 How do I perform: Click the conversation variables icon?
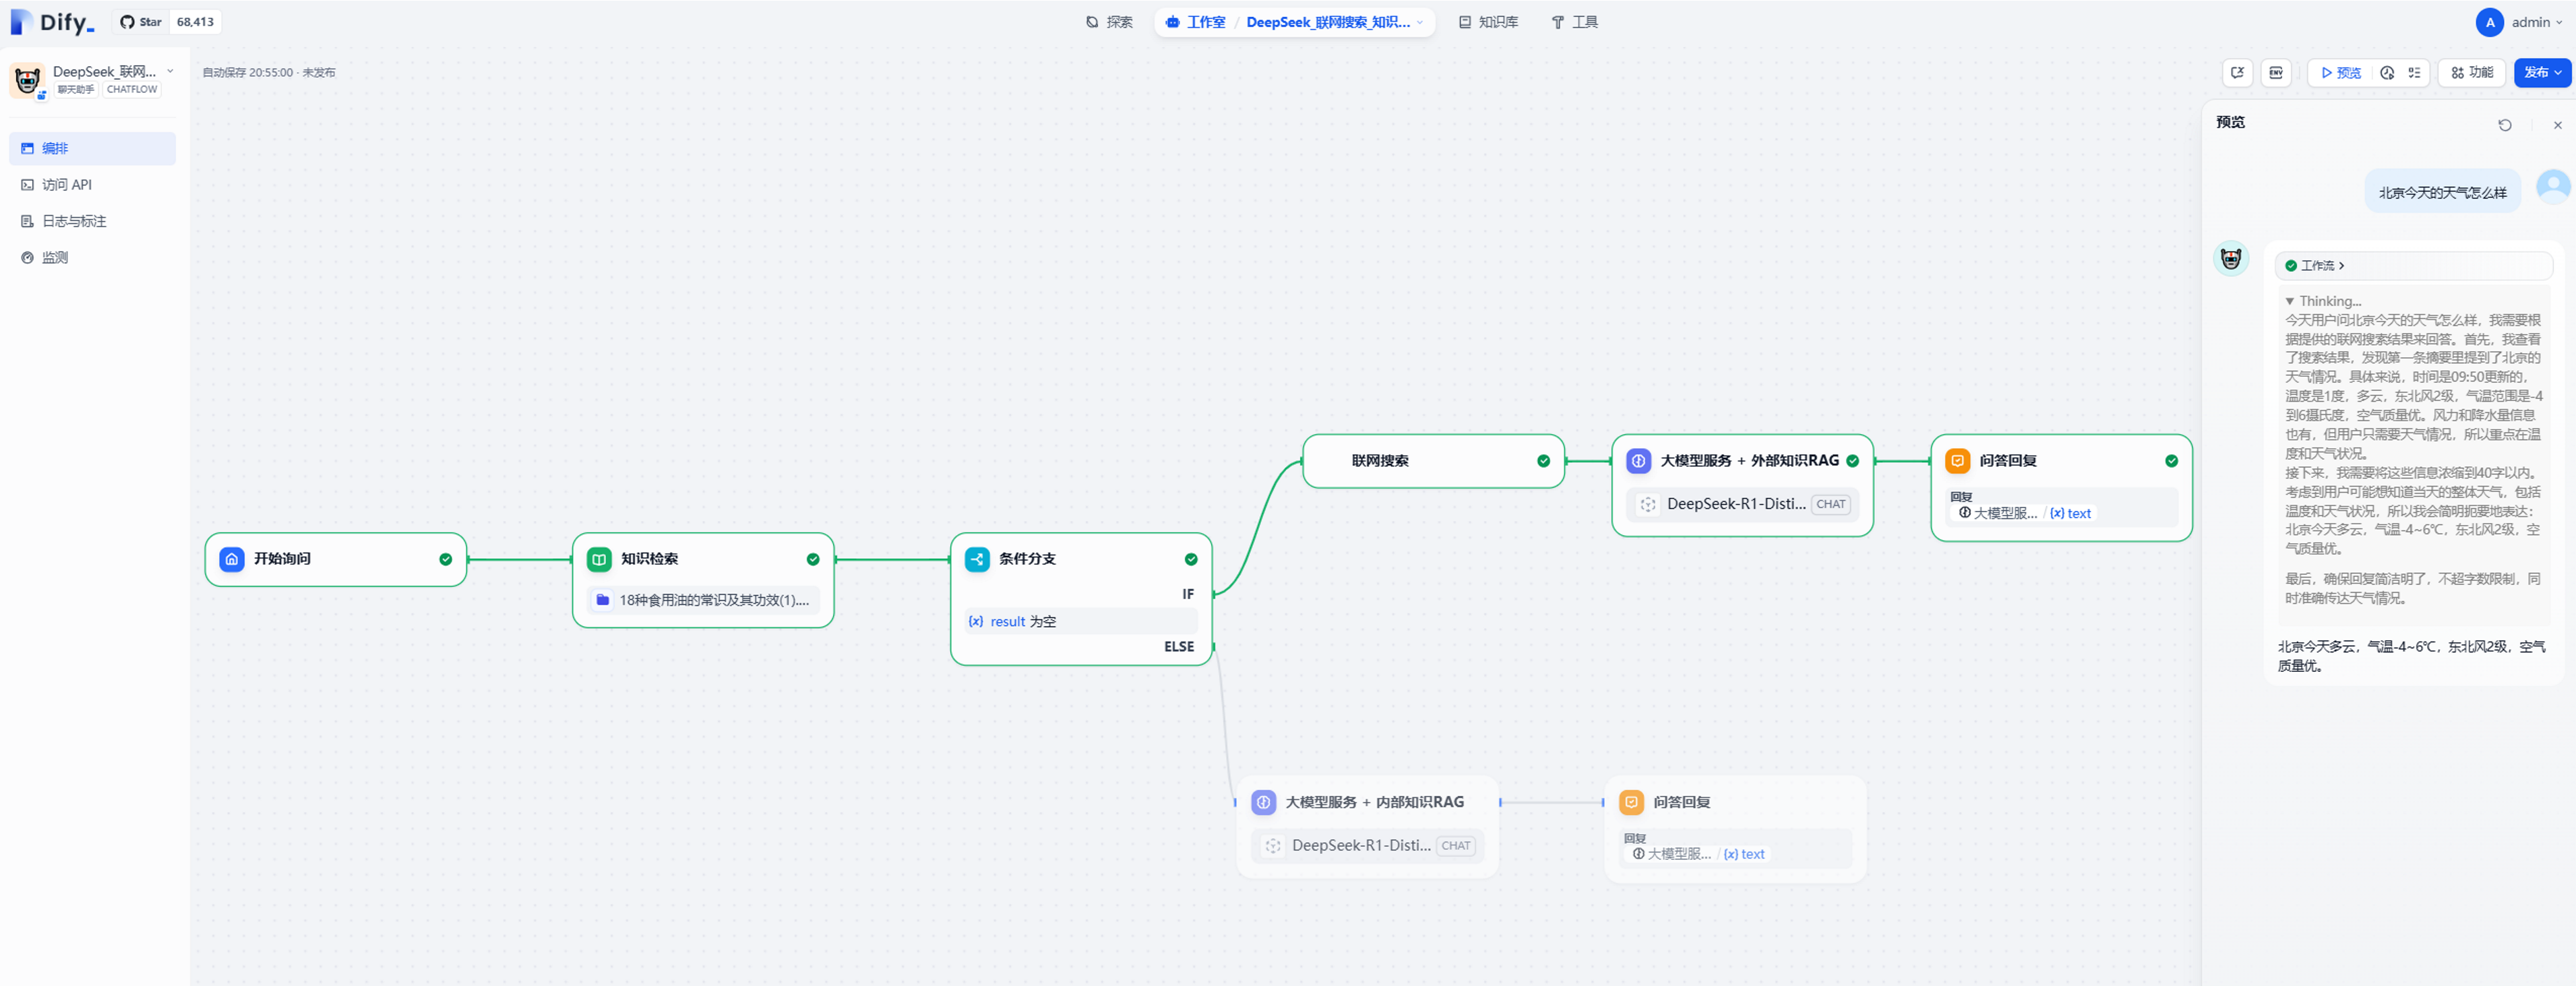click(x=2238, y=72)
